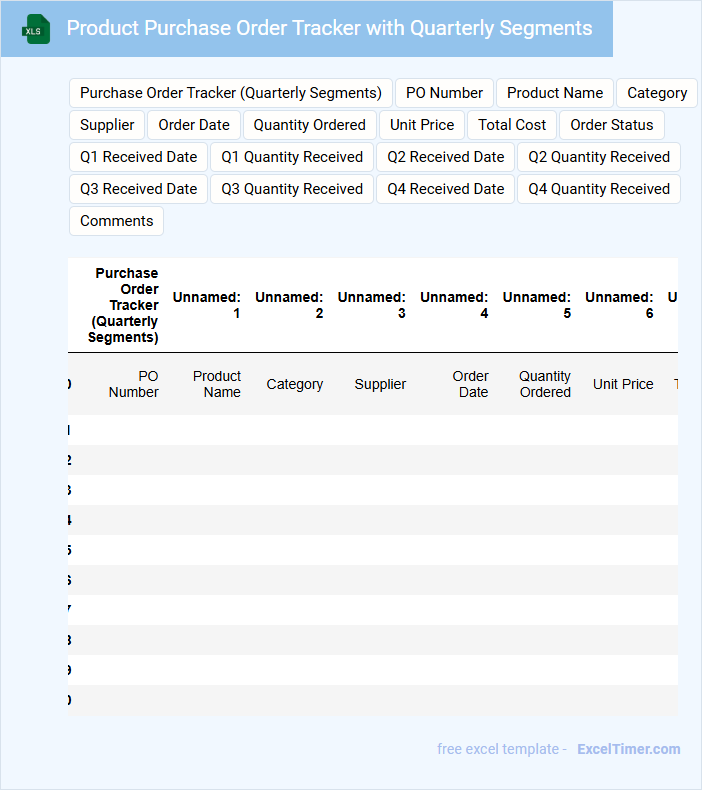The width and height of the screenshot is (702, 790).
Task: Pick the Quantity Ordered tag
Action: 309,125
